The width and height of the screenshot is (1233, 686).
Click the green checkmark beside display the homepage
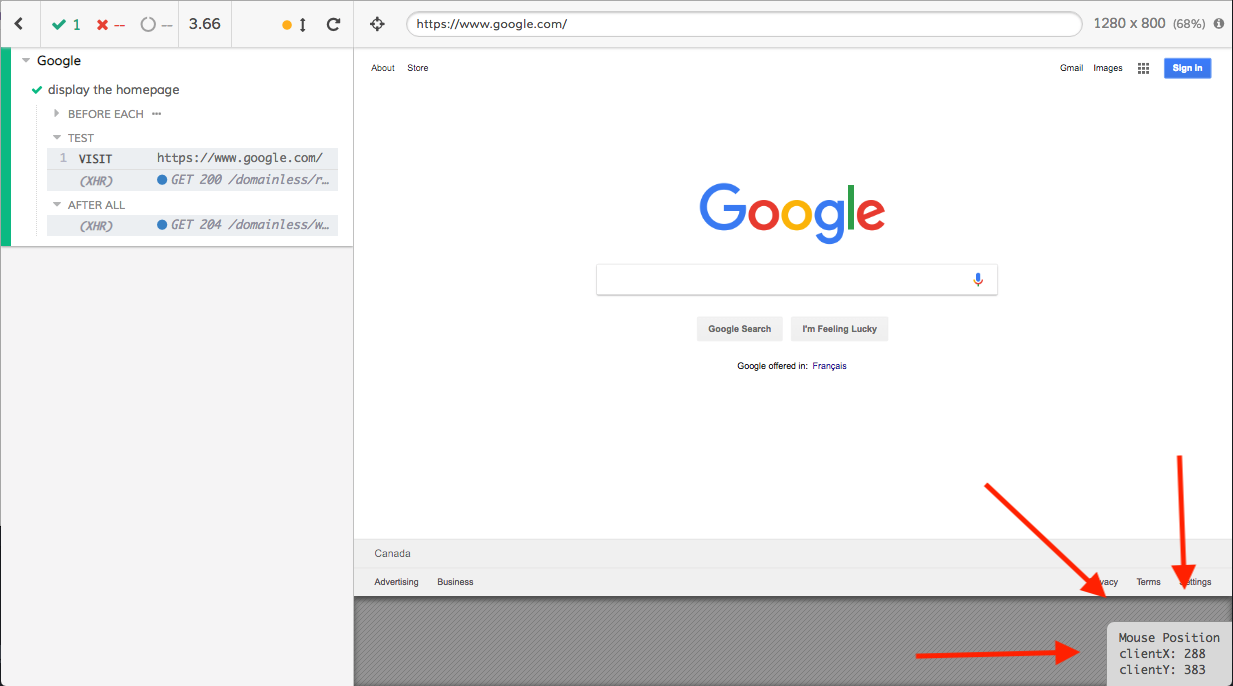coord(37,90)
